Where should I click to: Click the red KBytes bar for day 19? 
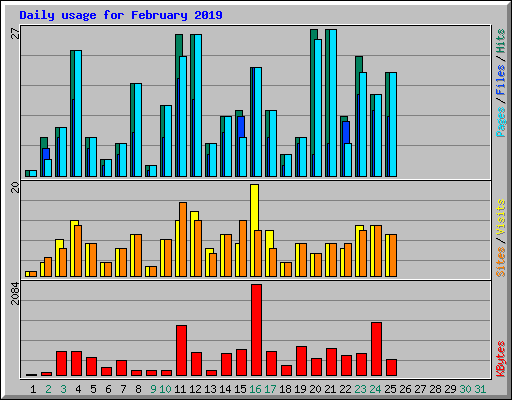(x=301, y=361)
